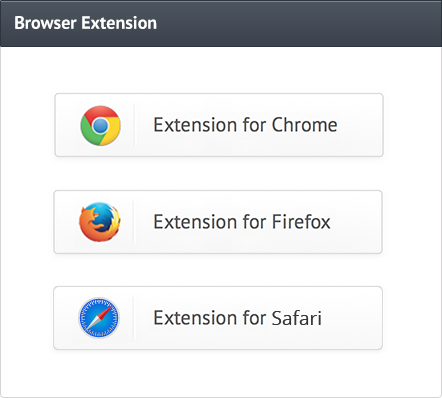Open the Extension for Firefox button

(x=218, y=222)
